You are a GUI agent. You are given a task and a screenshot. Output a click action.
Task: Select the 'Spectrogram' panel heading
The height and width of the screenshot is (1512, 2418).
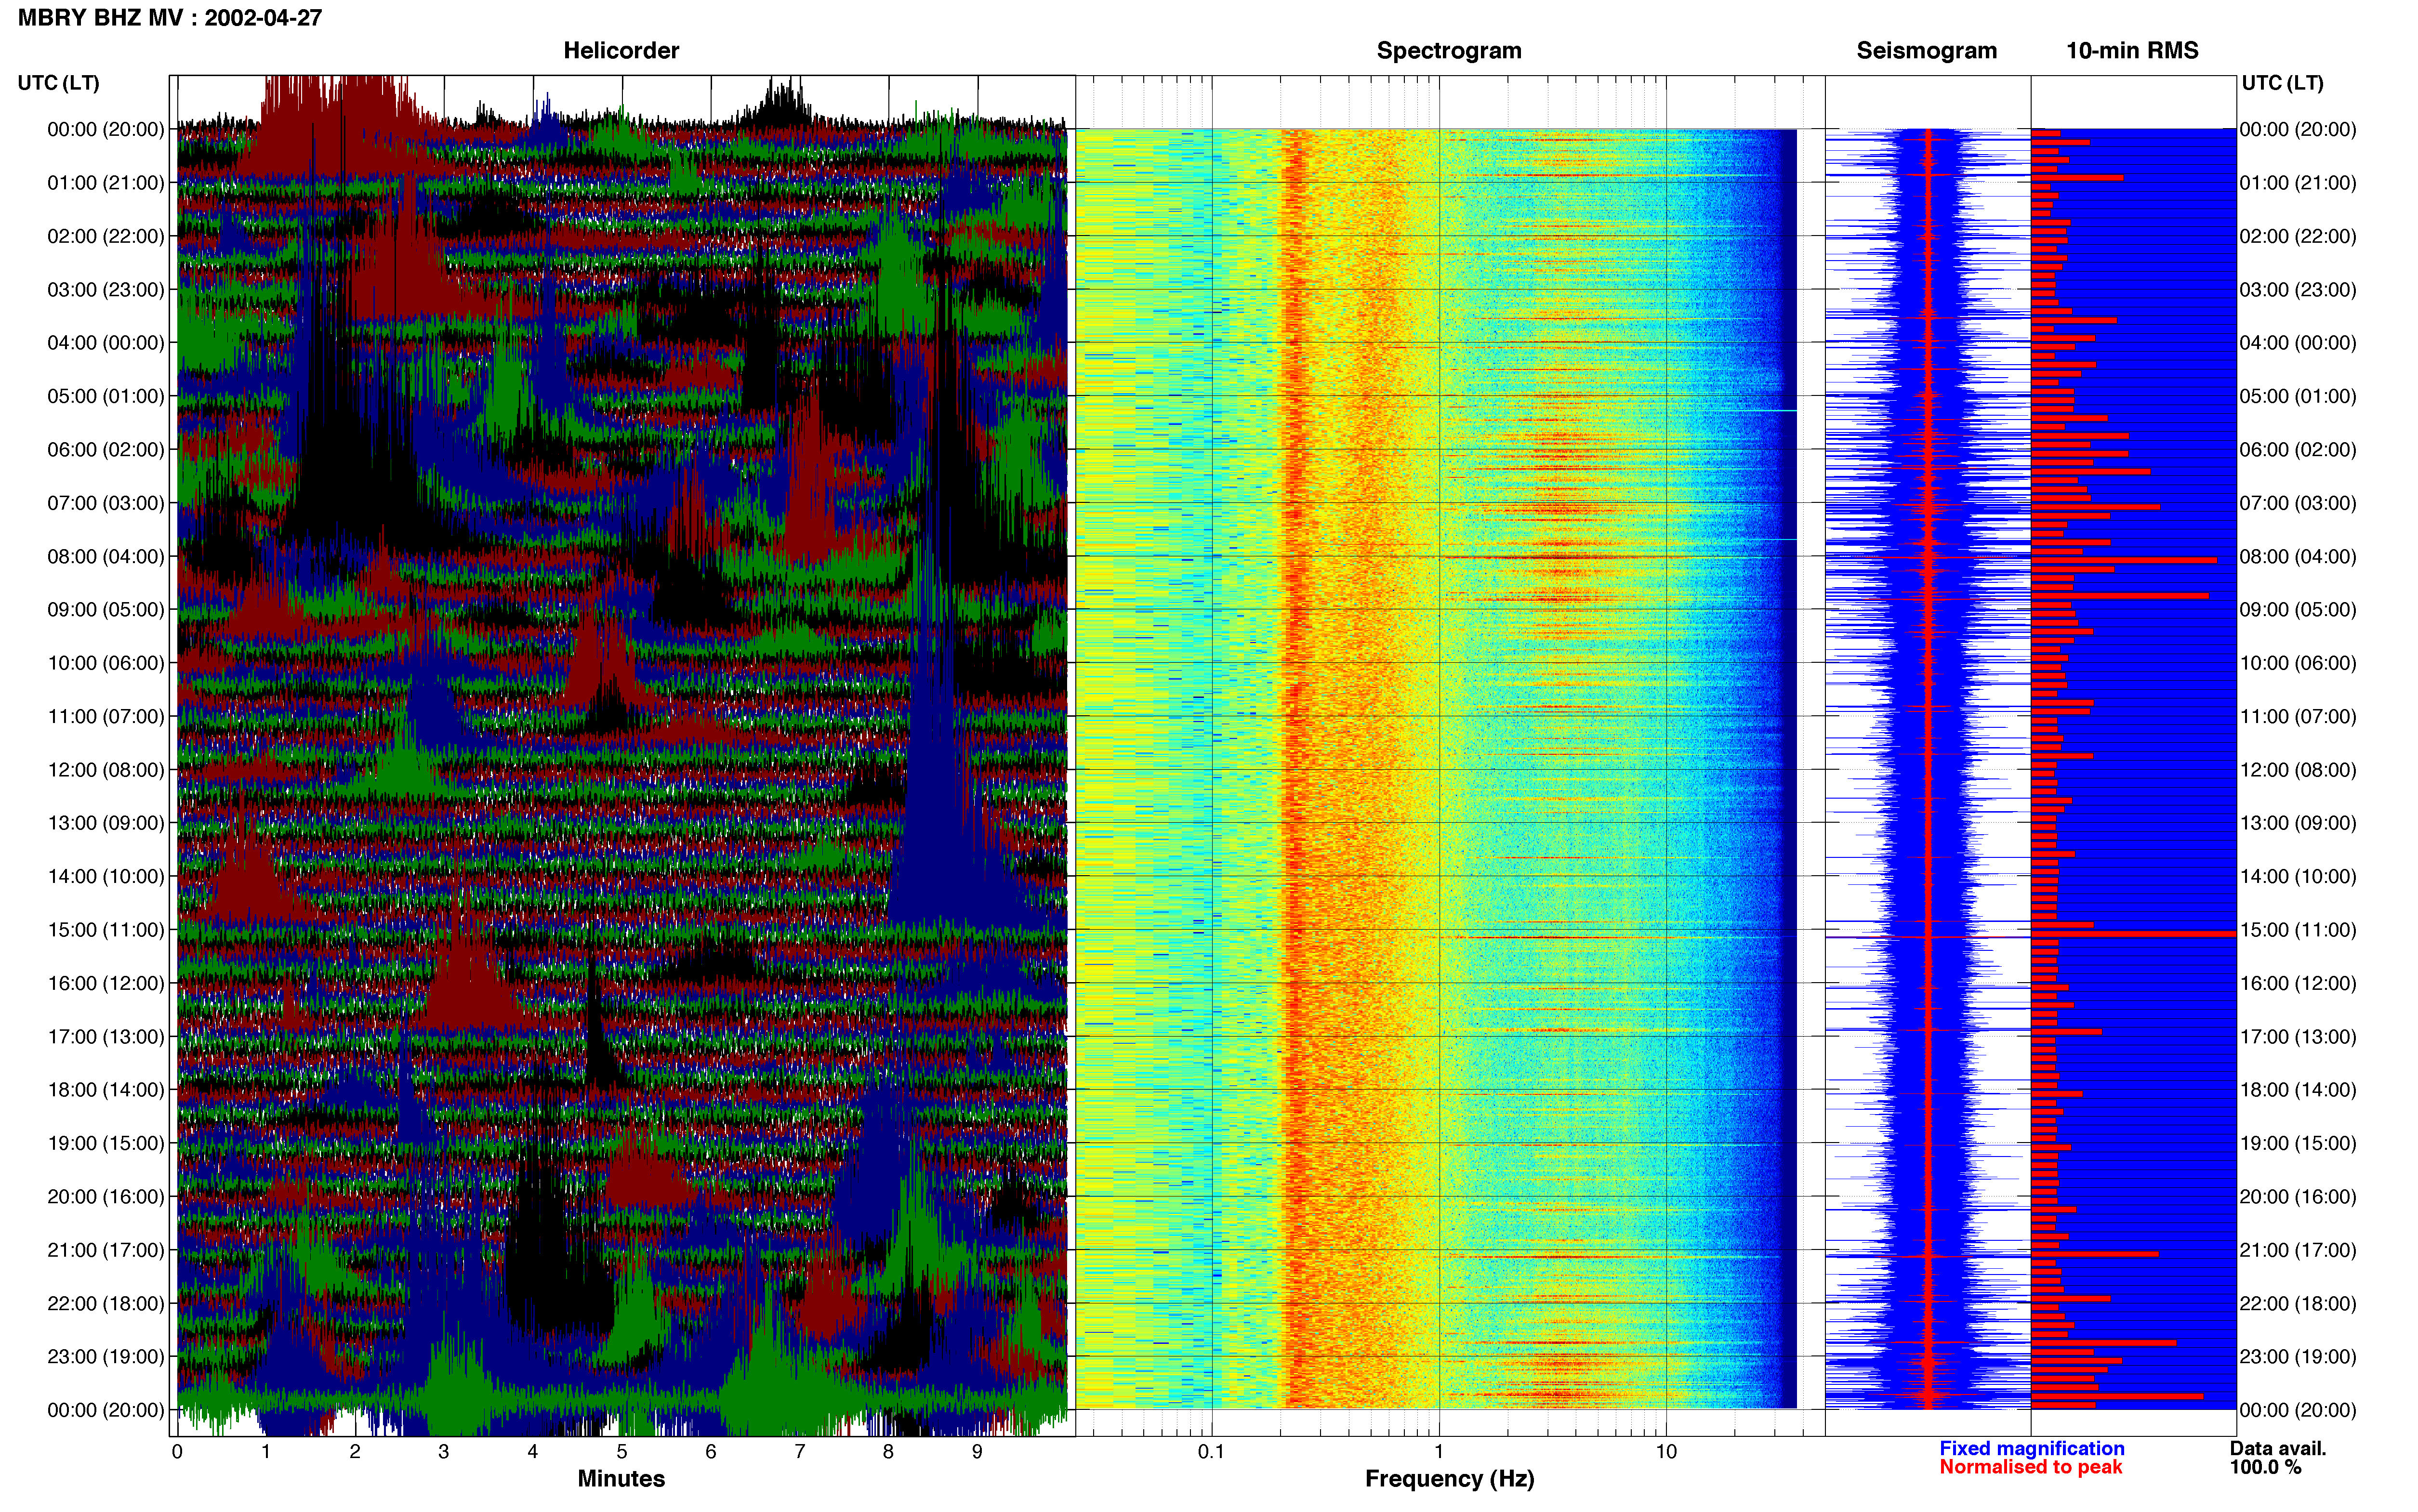pyautogui.click(x=1449, y=51)
